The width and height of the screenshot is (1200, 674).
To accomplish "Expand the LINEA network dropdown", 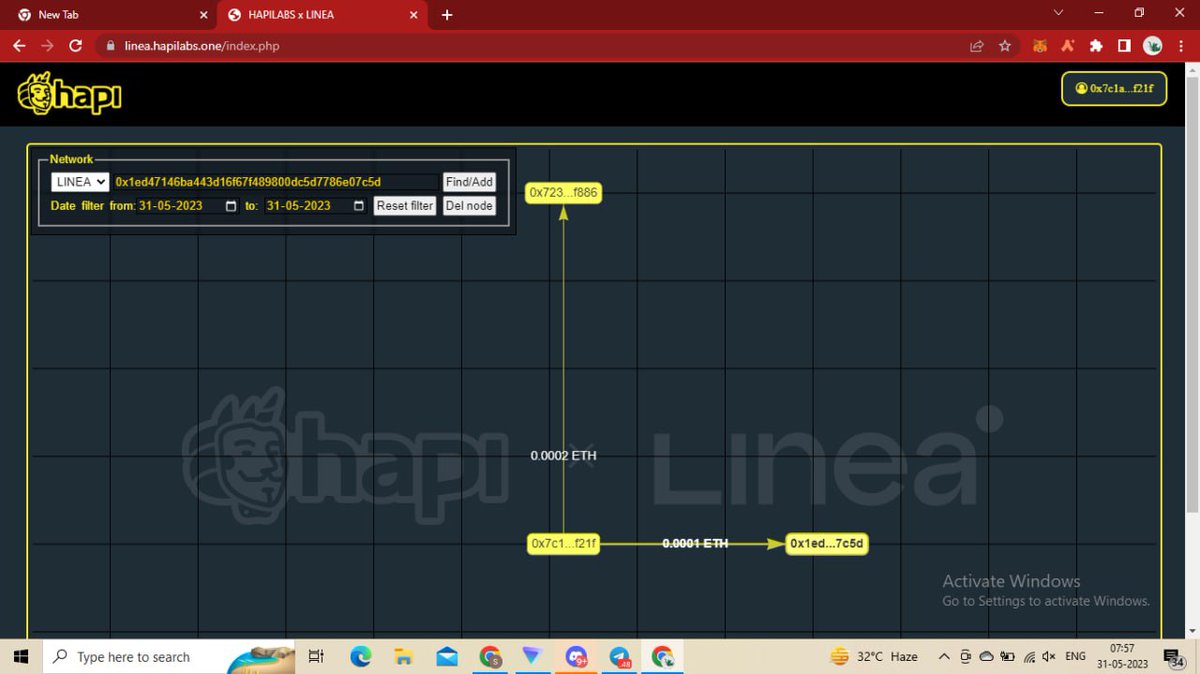I will pyautogui.click(x=80, y=182).
